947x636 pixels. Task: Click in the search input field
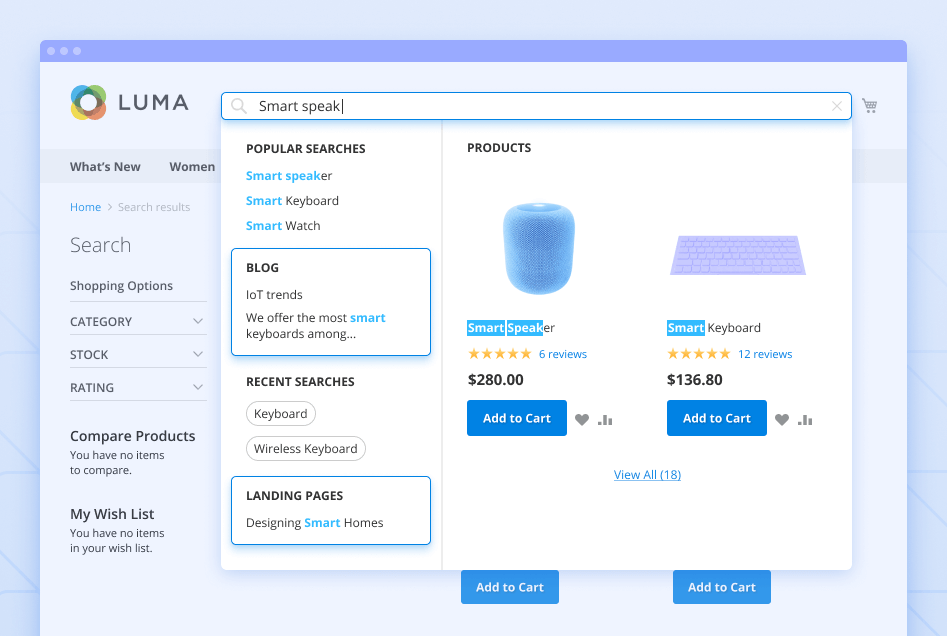(x=540, y=106)
